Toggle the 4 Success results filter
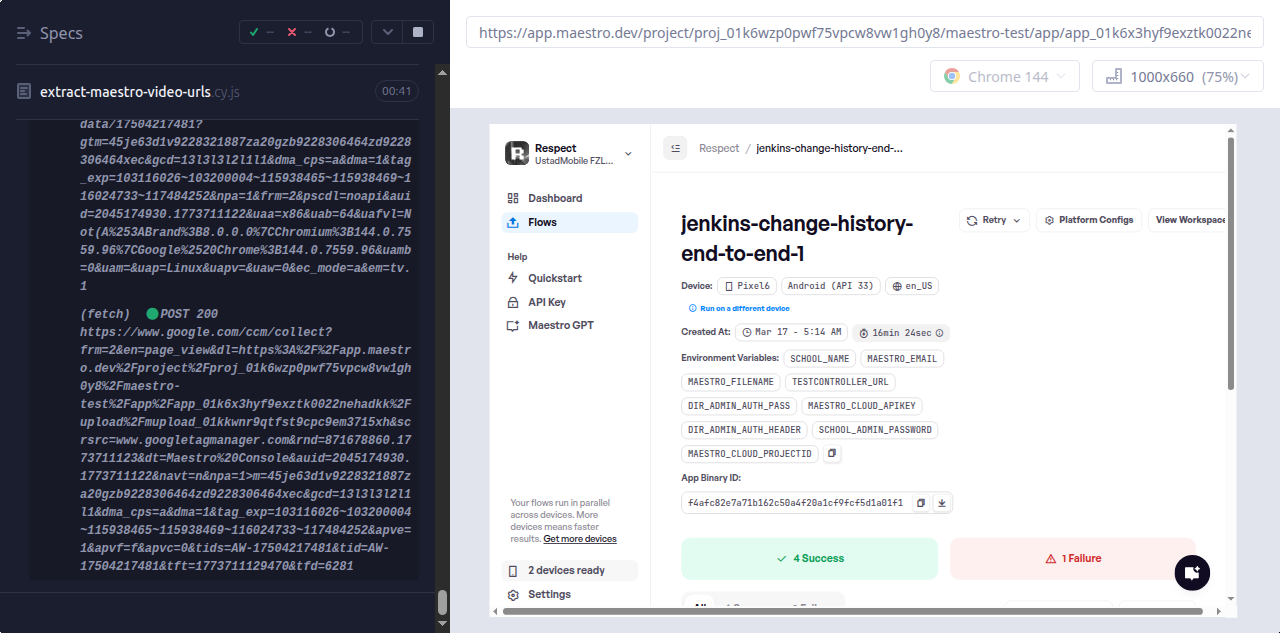Viewport: 1280px width, 633px height. click(x=809, y=558)
